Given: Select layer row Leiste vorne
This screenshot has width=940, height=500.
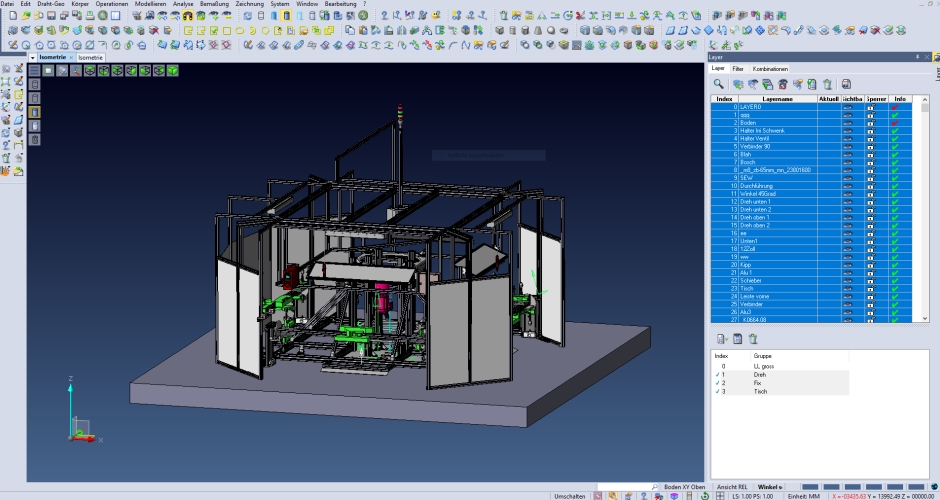Looking at the screenshot, I should [811, 296].
